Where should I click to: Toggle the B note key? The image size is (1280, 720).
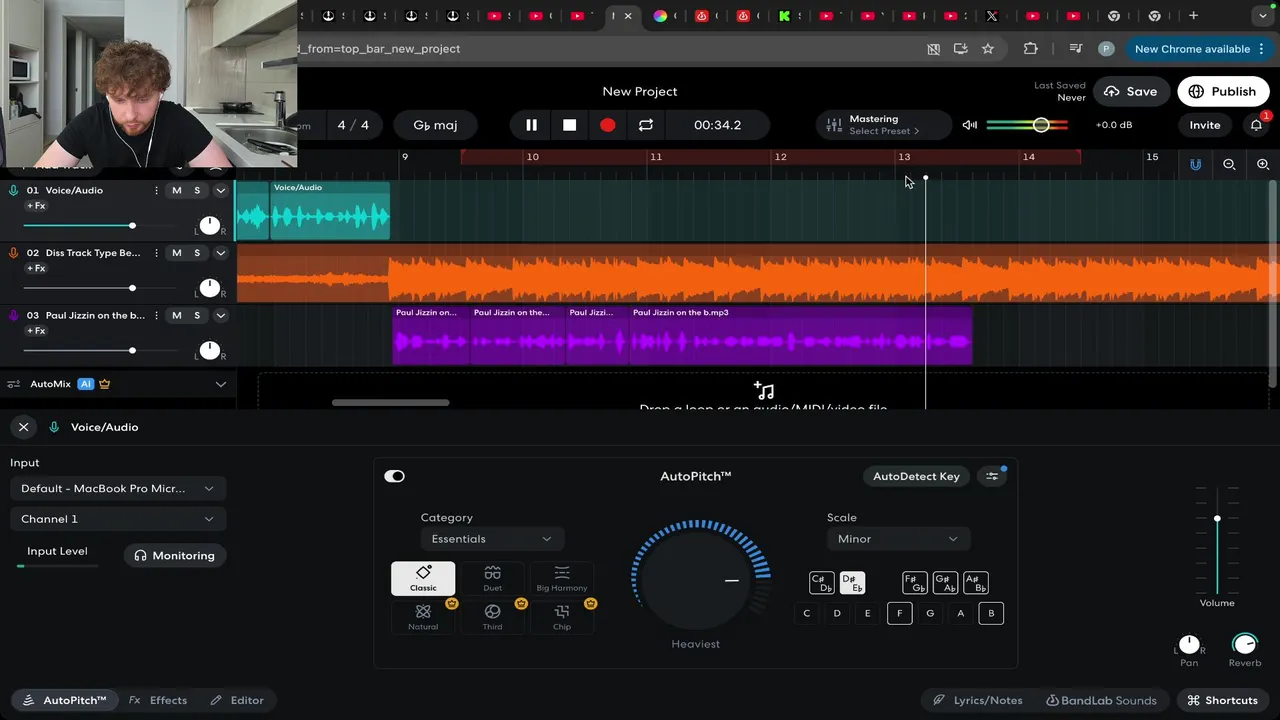(991, 613)
